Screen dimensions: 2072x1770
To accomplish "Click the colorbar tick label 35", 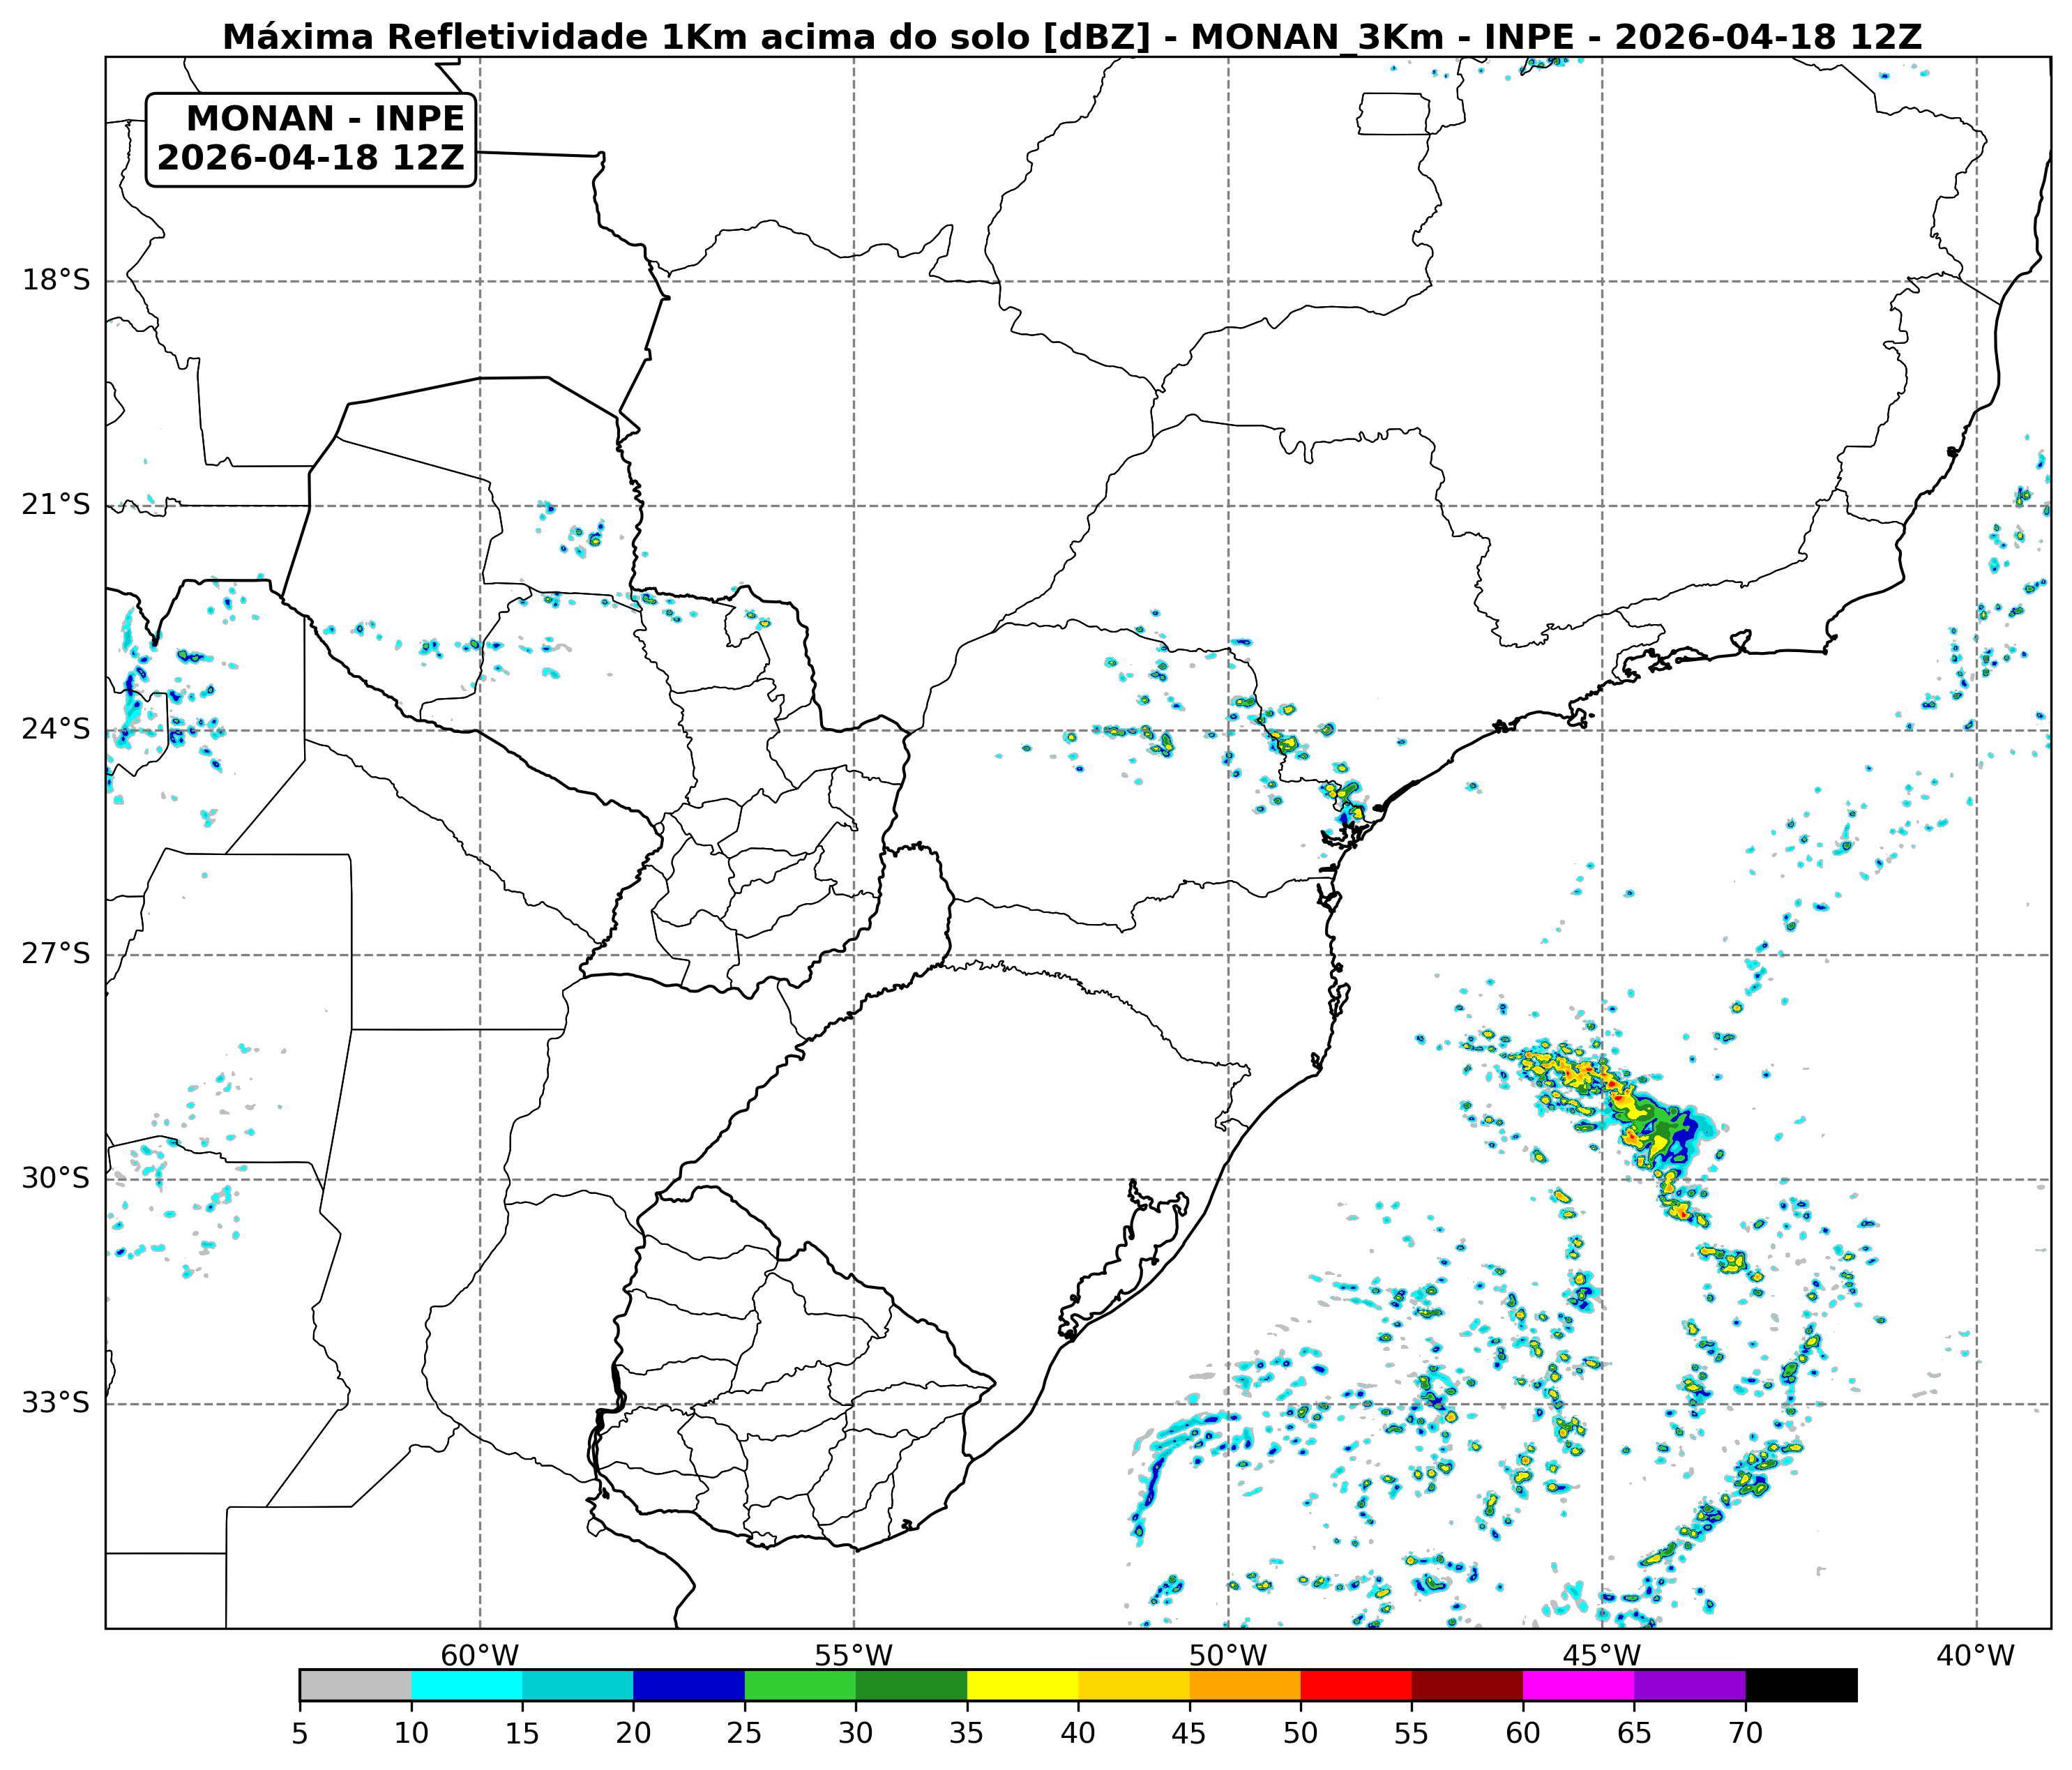I will pyautogui.click(x=966, y=1733).
